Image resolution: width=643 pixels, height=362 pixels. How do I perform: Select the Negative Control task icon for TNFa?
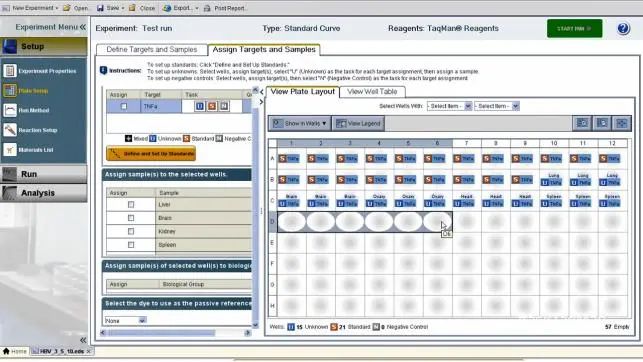(224, 106)
